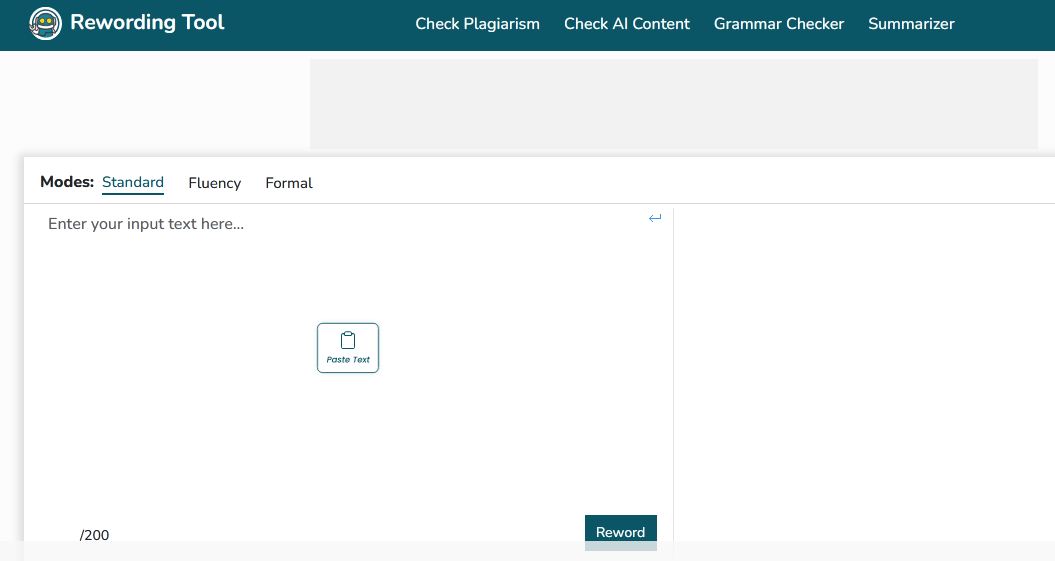Click the 'Modes:' label
Viewport: 1055px width, 561px height.
(67, 182)
